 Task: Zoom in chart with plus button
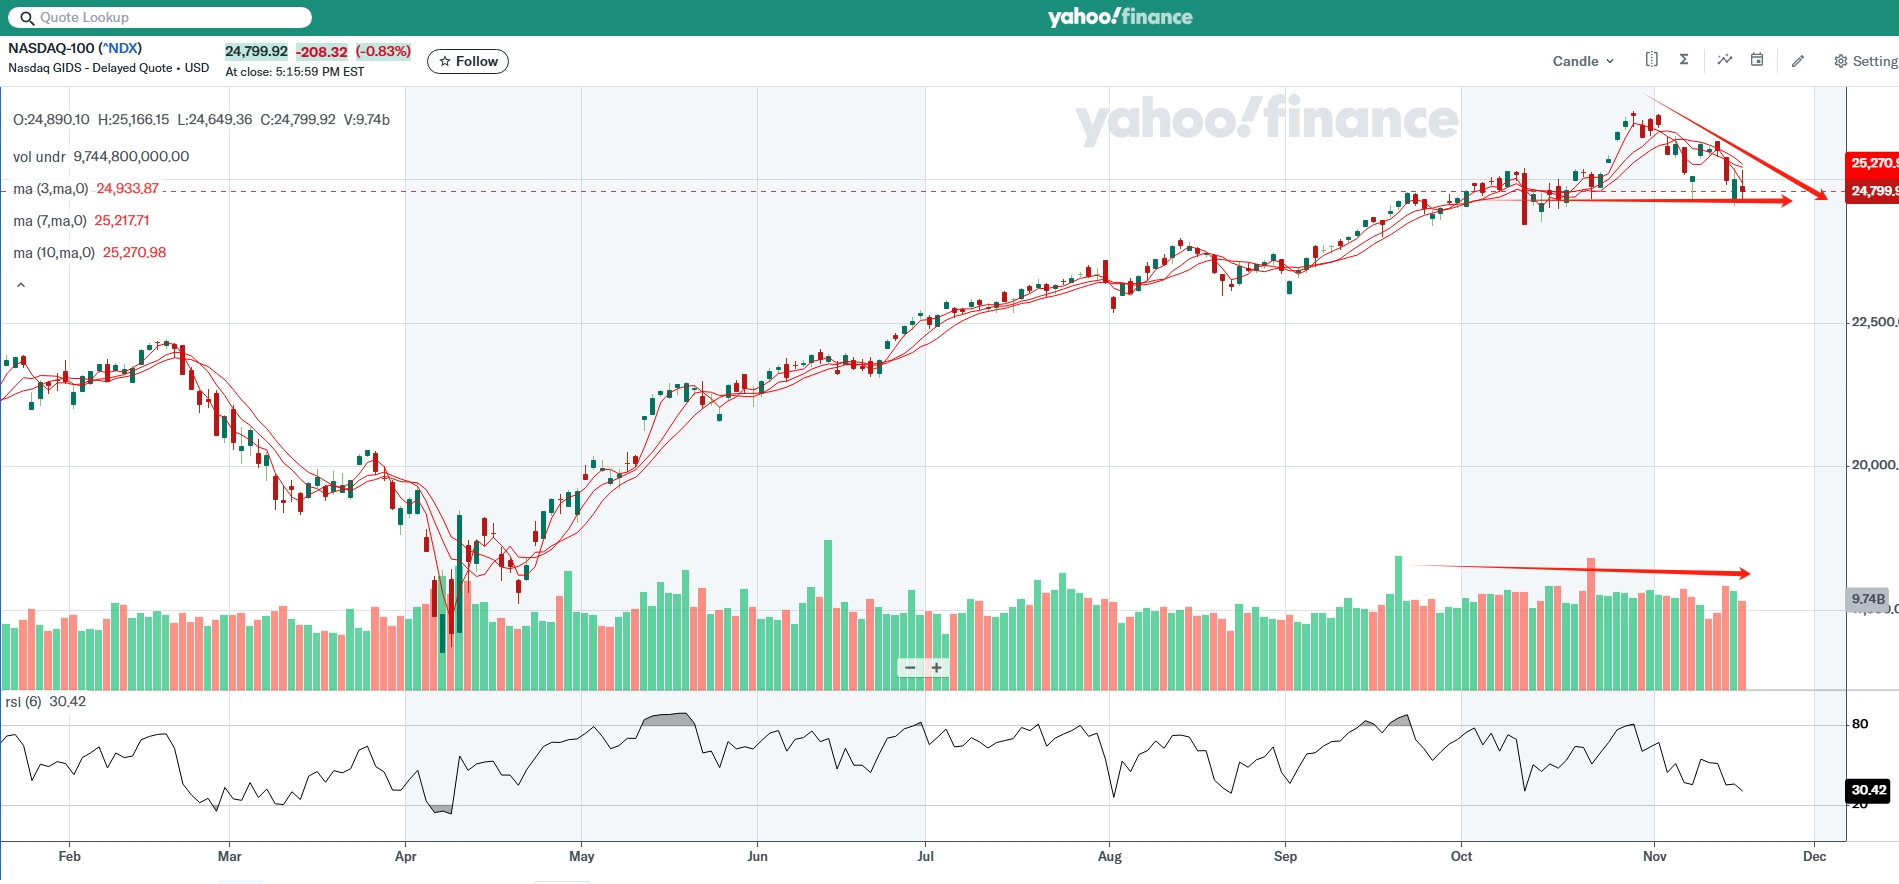[937, 668]
